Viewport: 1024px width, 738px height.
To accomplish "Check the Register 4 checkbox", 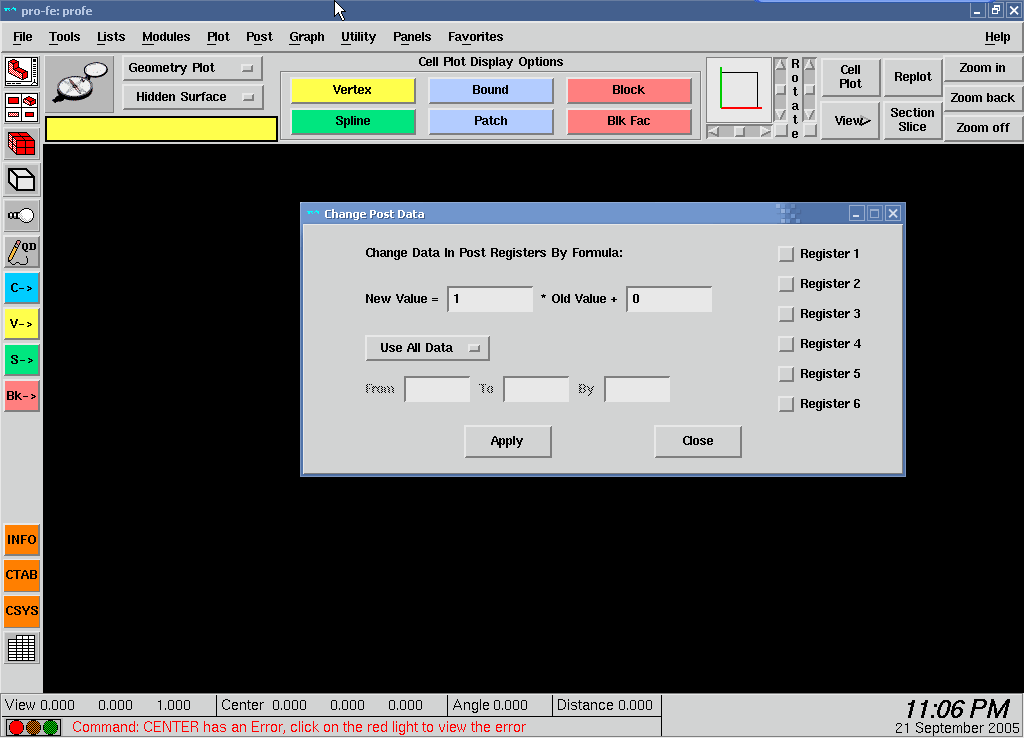I will 786,344.
